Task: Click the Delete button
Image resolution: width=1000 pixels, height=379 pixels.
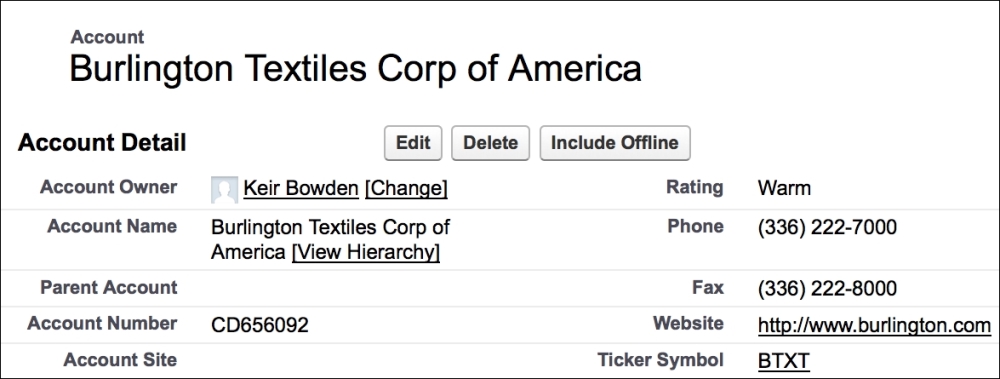Action: coord(490,143)
